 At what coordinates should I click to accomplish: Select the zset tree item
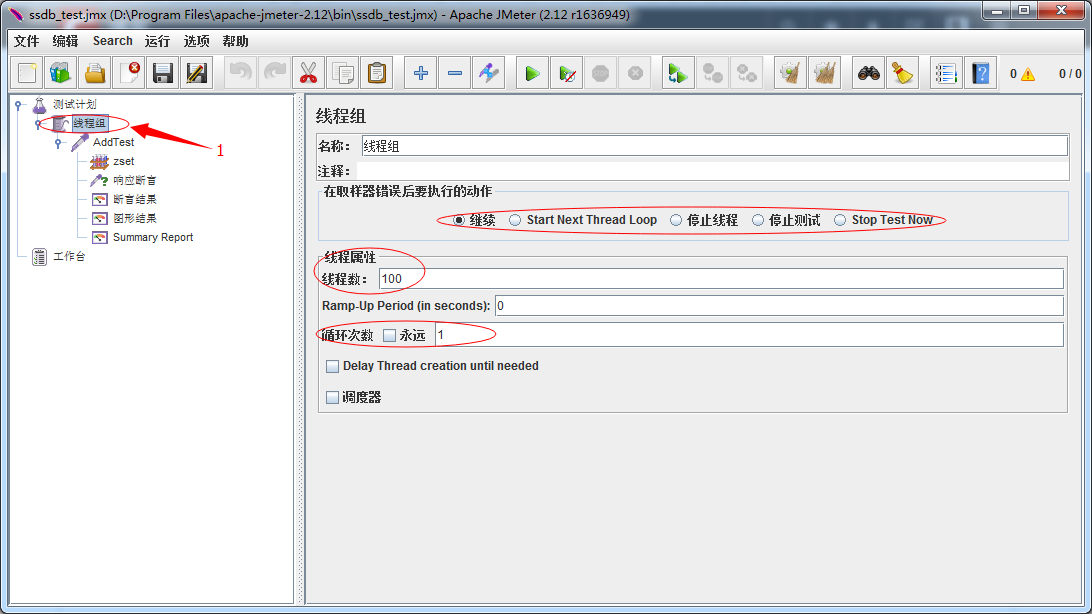pos(124,162)
